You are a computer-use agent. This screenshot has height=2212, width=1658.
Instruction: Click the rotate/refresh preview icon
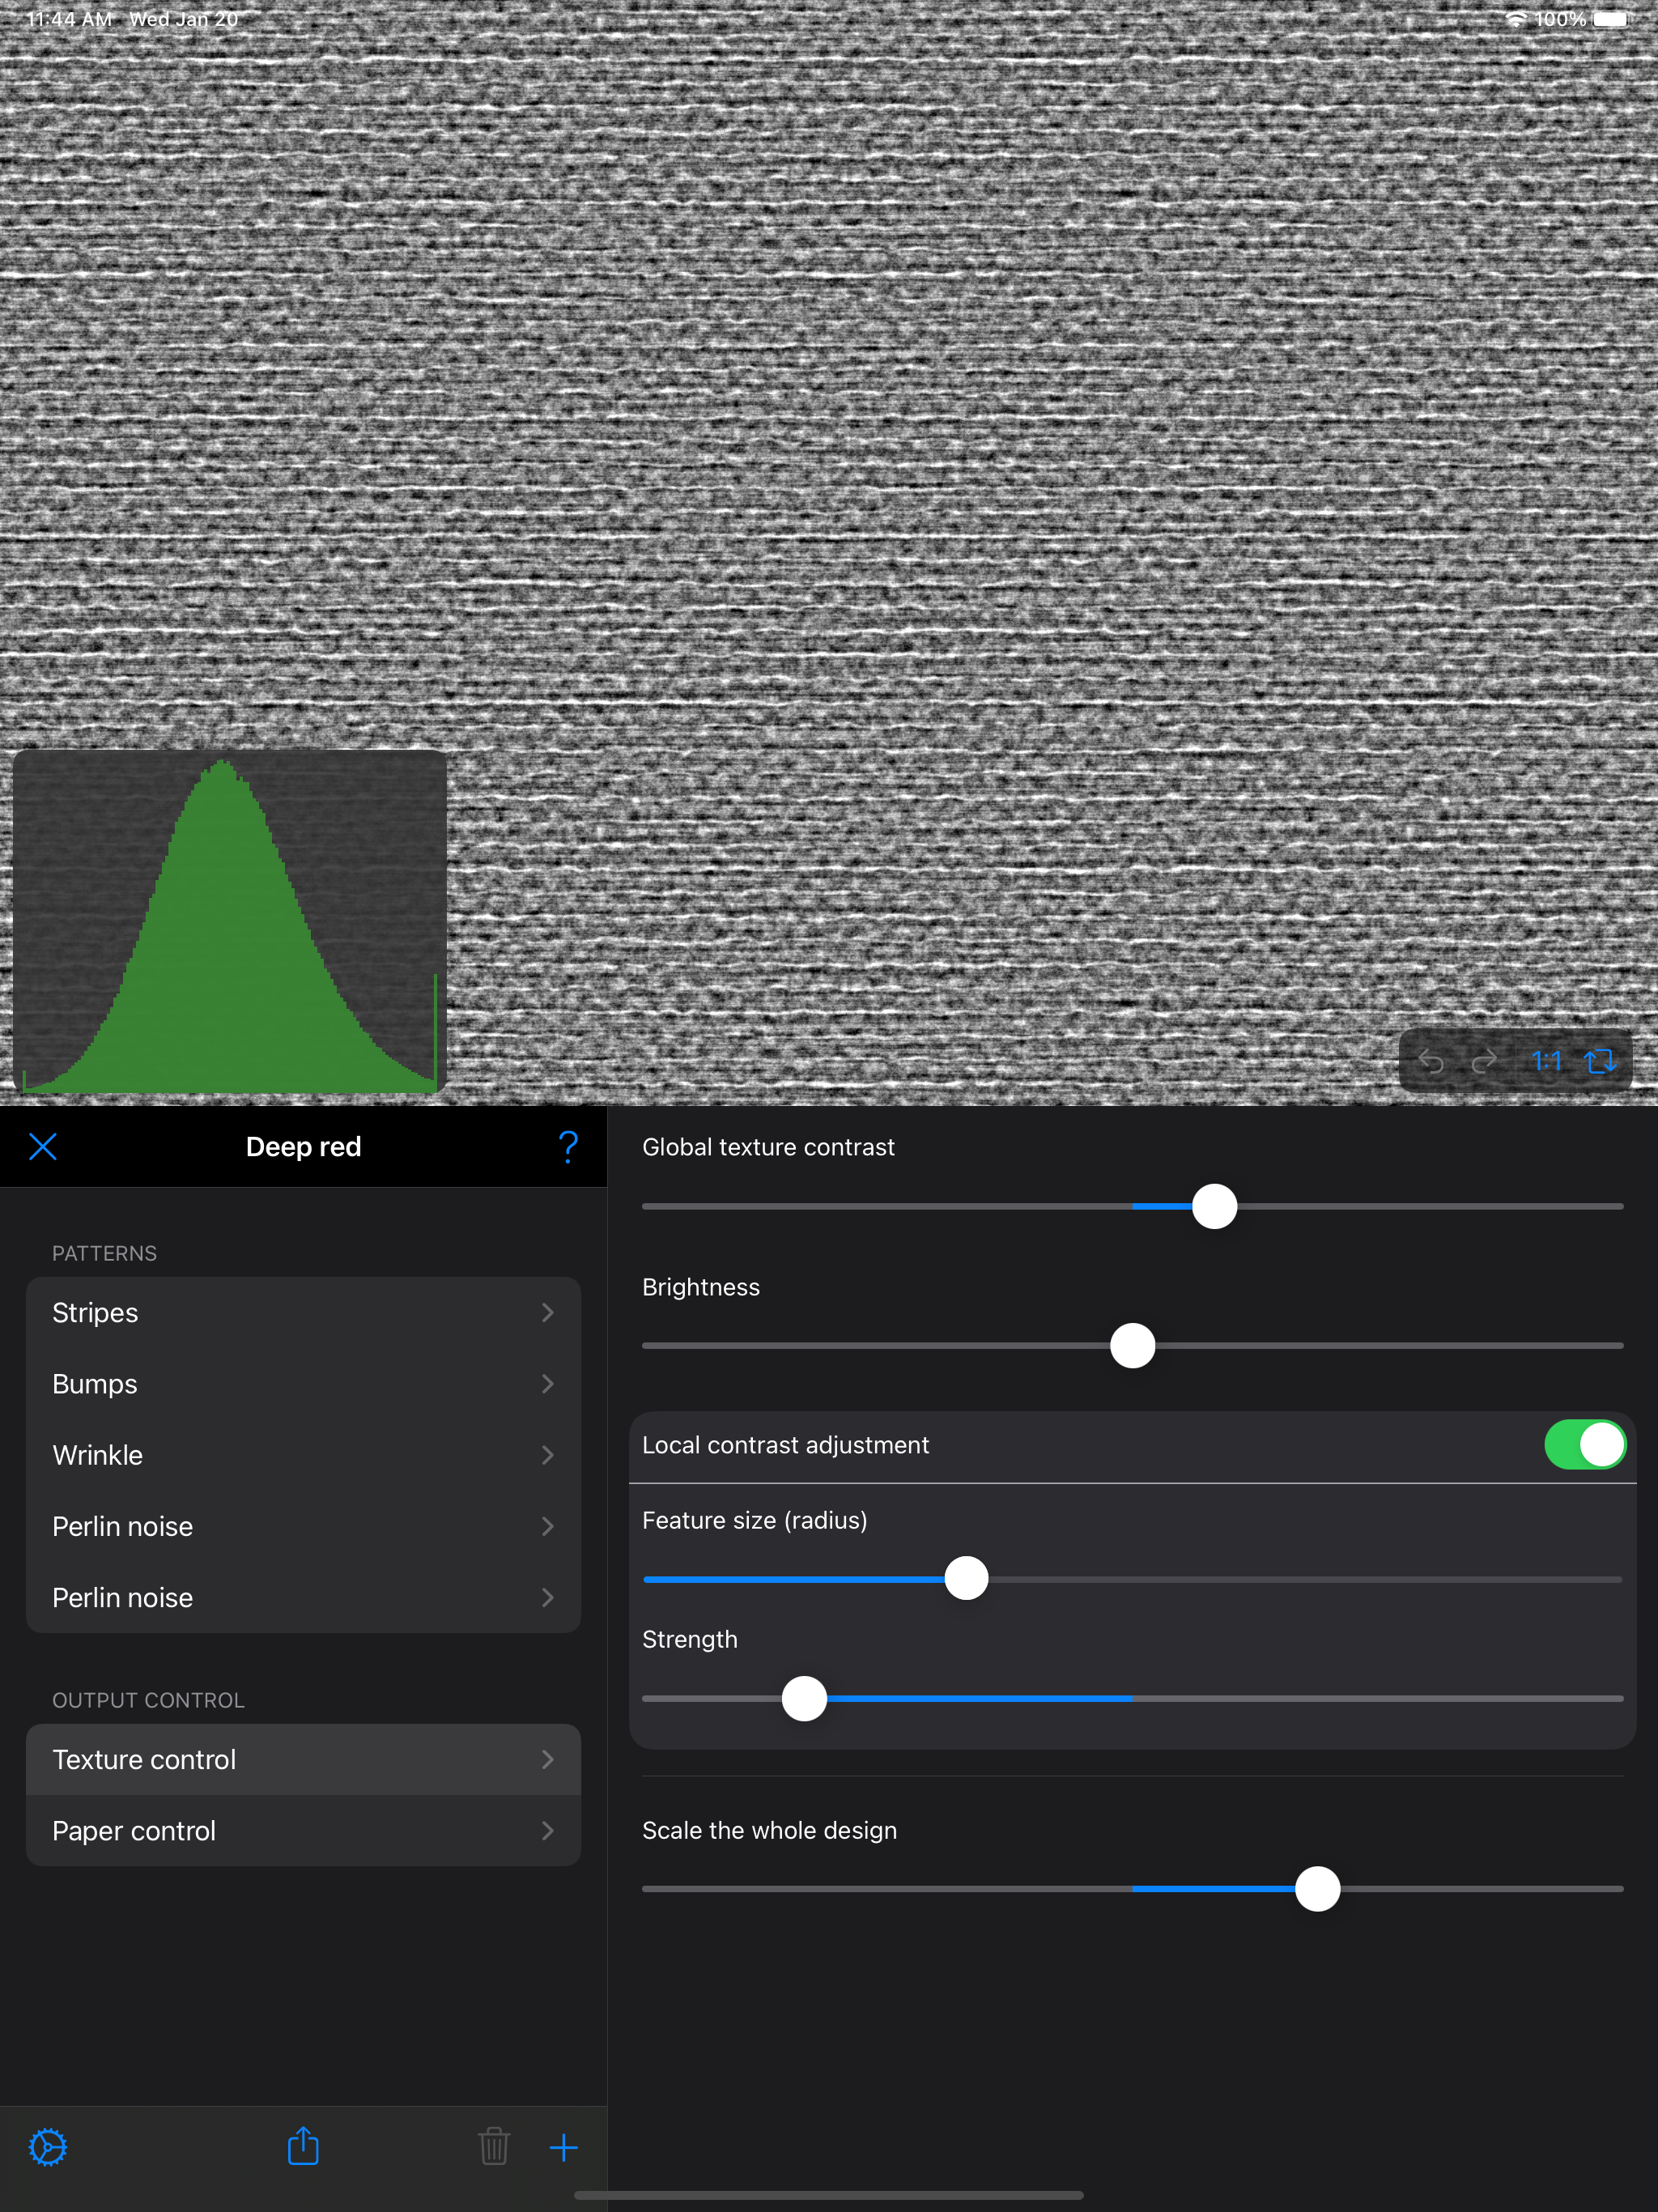click(x=1600, y=1061)
